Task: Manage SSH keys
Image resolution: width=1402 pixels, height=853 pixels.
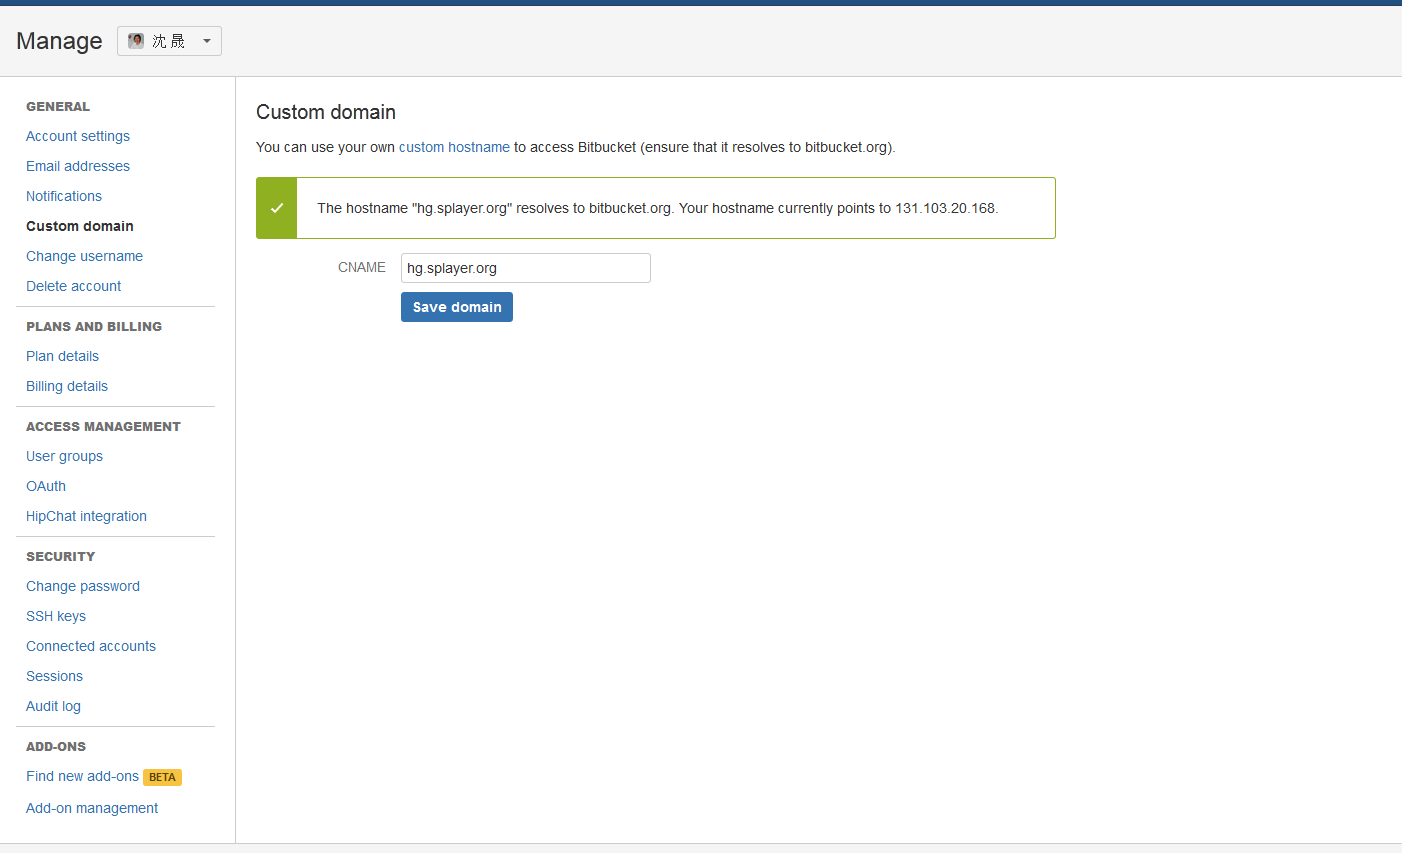Action: pos(56,616)
